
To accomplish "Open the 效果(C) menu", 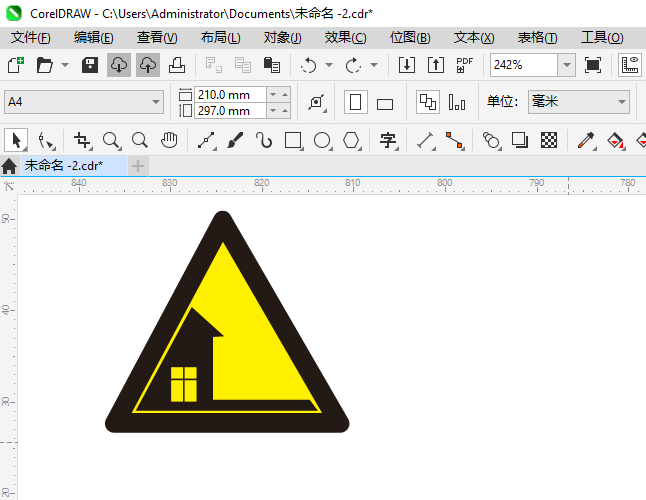I will click(x=345, y=37).
